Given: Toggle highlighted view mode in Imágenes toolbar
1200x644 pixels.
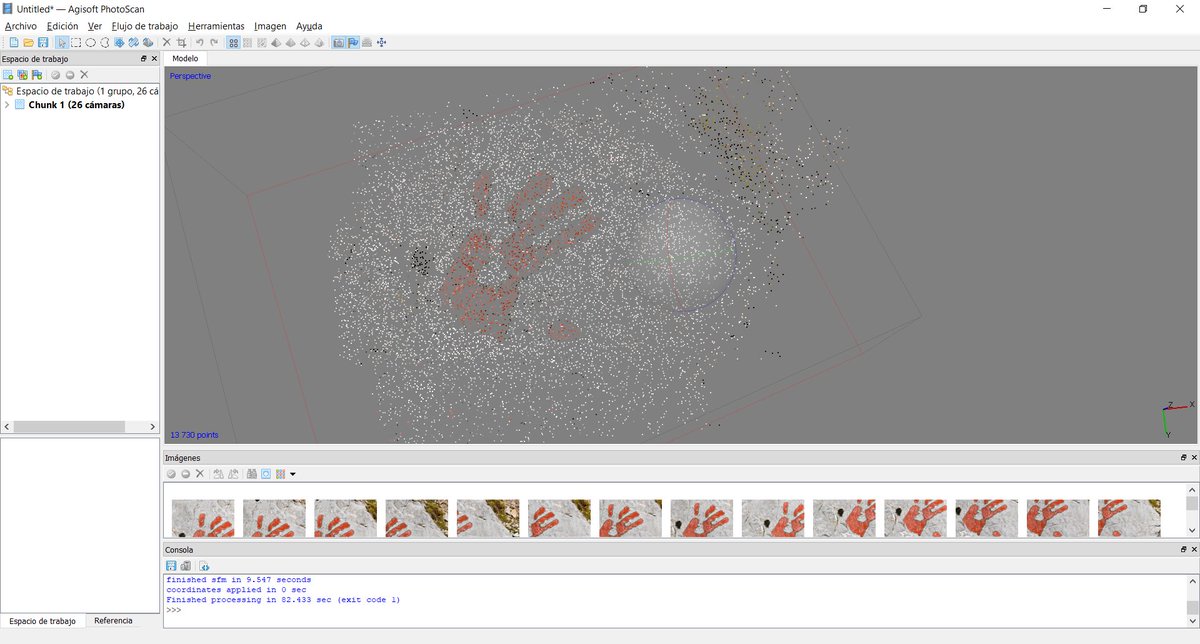Looking at the screenshot, I should tap(266, 473).
